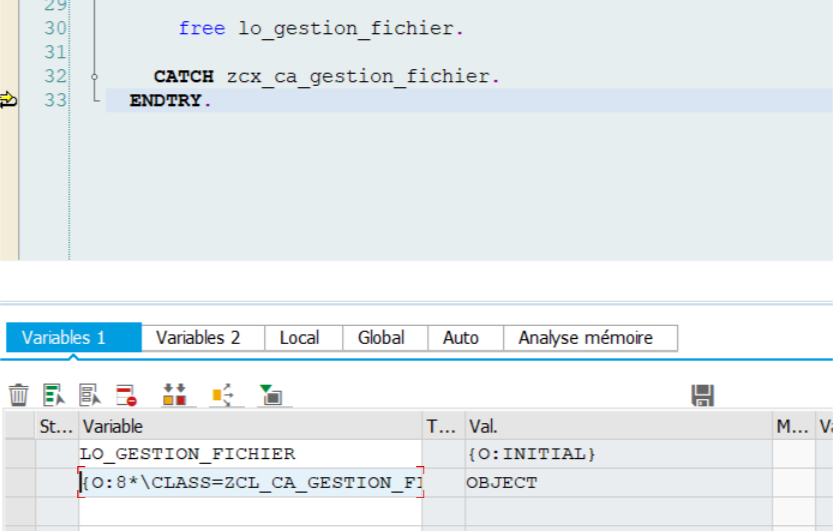Click the red minus delete-row icon
The width and height of the screenshot is (833, 531).
click(x=125, y=395)
